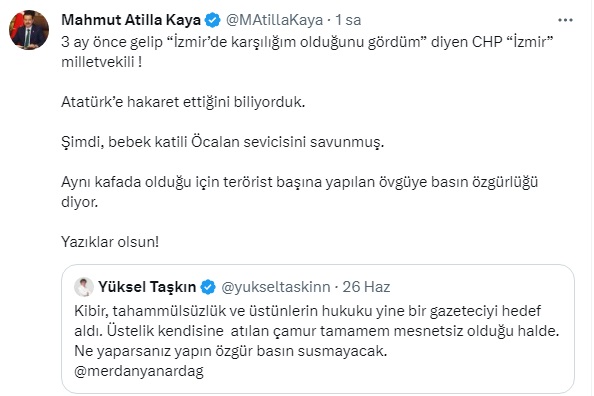The width and height of the screenshot is (594, 396).
Task: Open Yüksel Taşkın's small avatar
Action: tap(84, 287)
